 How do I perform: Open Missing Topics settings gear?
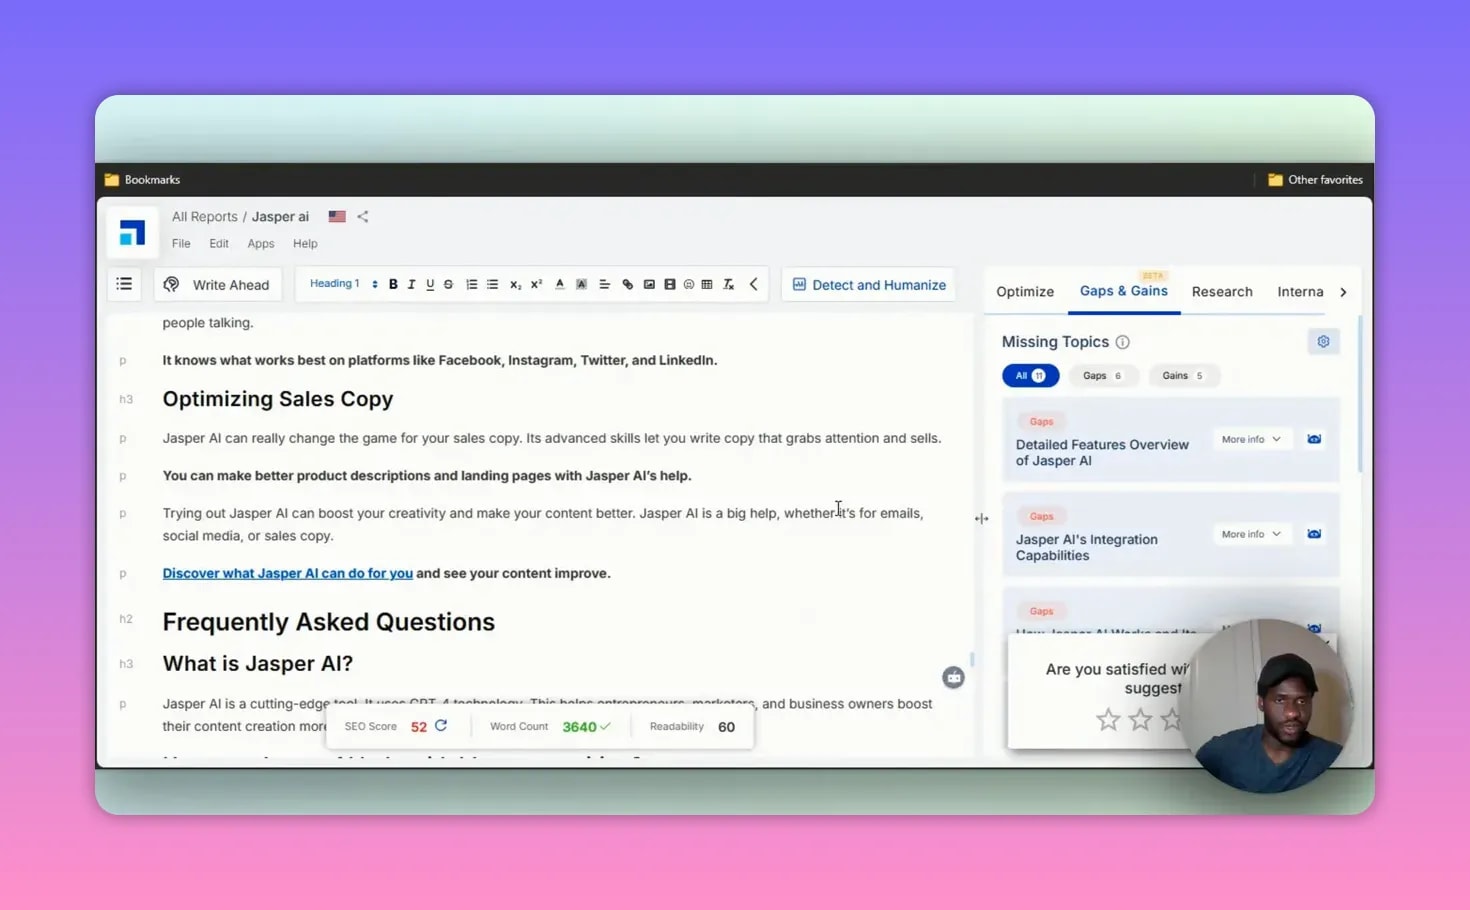coord(1323,342)
